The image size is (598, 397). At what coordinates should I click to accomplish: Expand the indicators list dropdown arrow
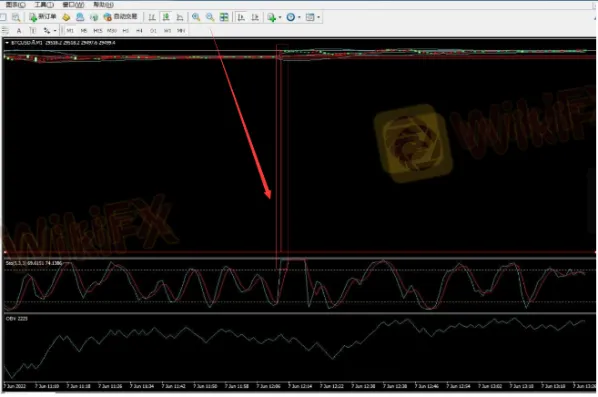click(280, 17)
